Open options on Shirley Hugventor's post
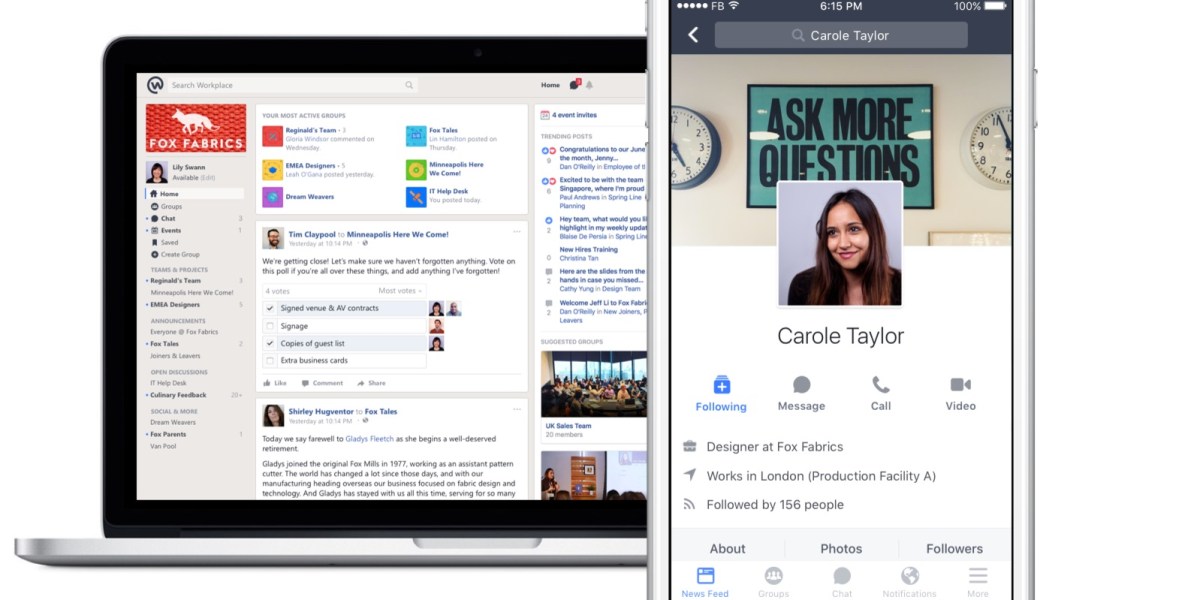This screenshot has width=1200, height=600. pyautogui.click(x=517, y=409)
